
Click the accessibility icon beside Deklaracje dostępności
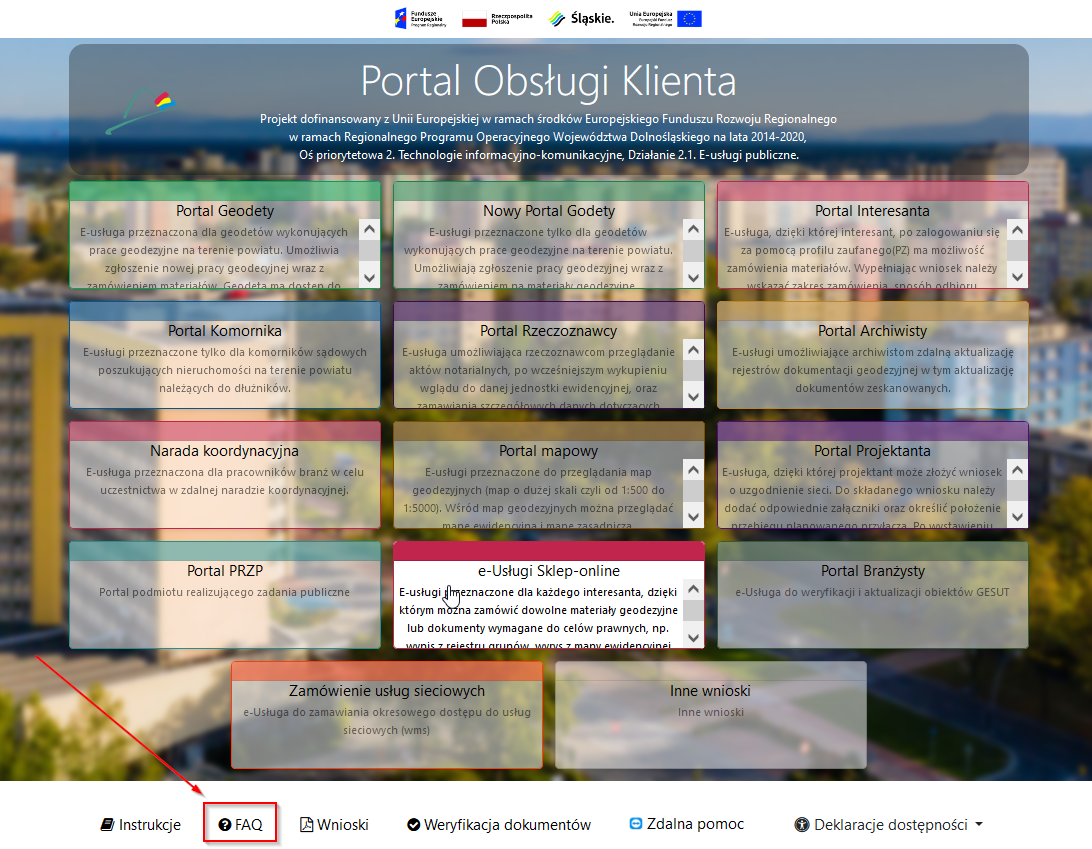tap(801, 825)
